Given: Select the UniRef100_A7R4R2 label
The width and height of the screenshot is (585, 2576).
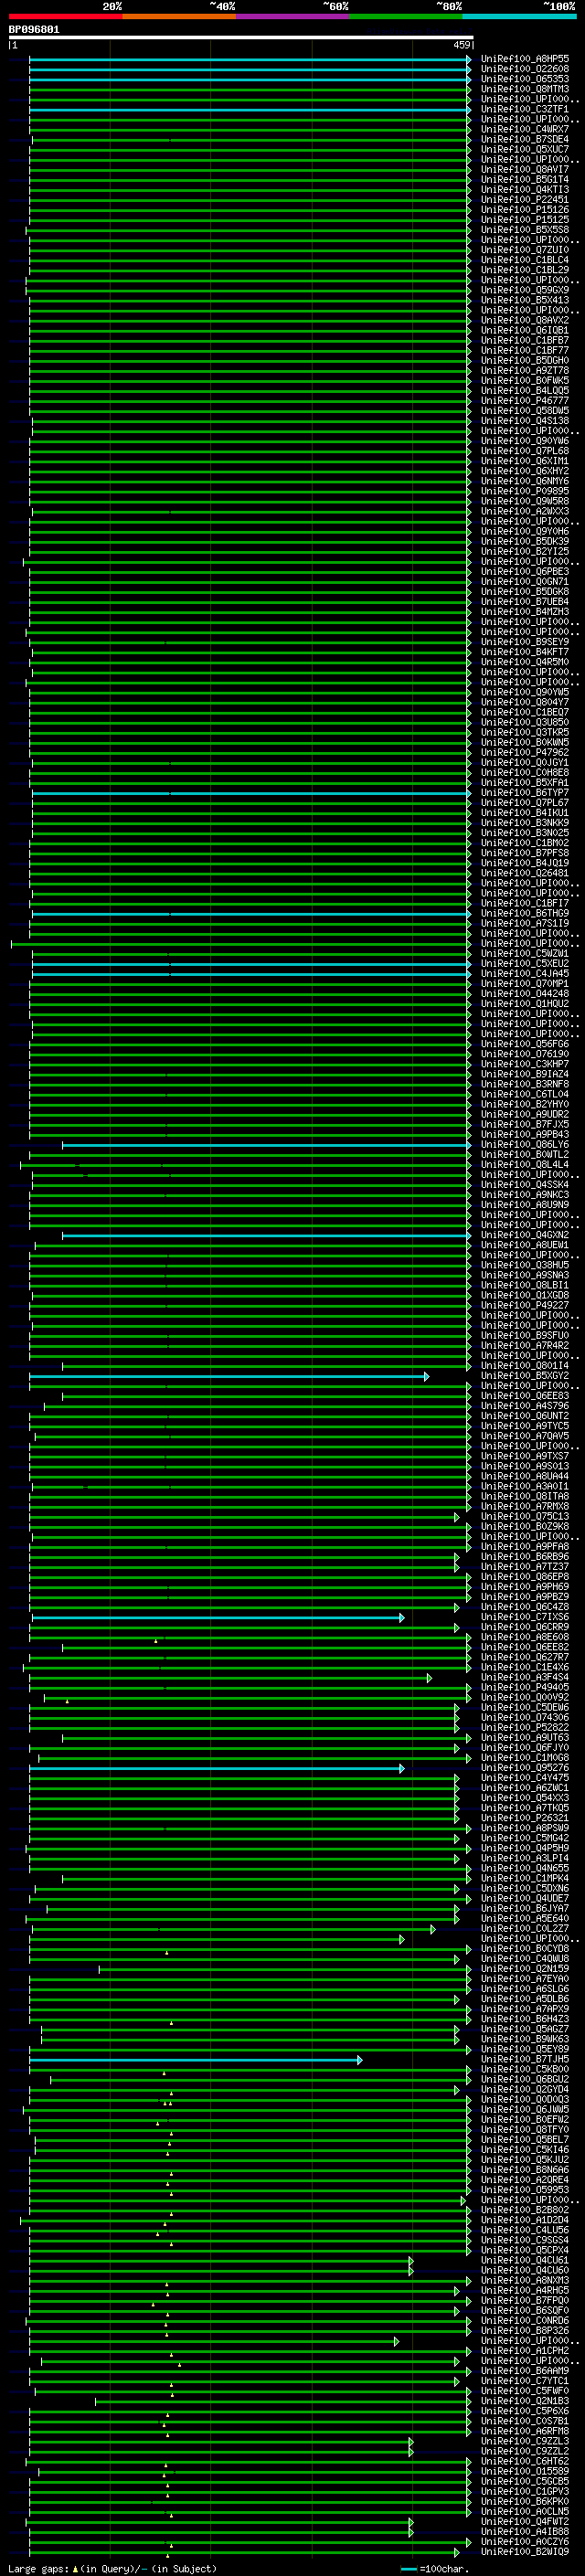Looking at the screenshot, I should 525,1346.
